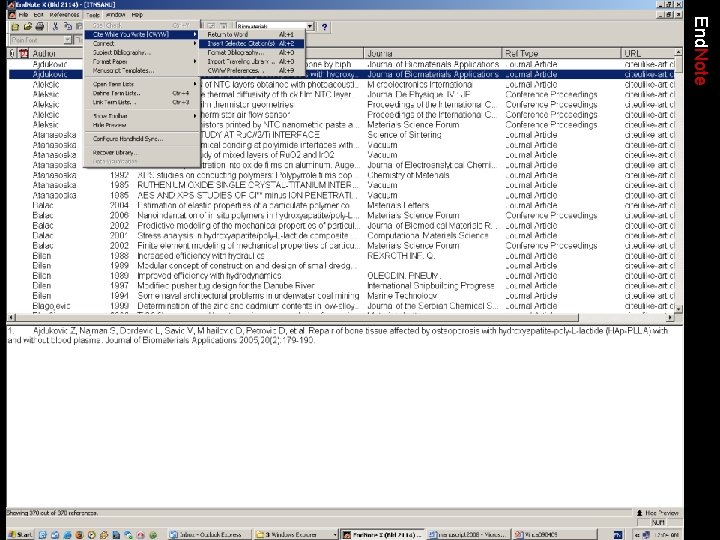Image resolution: width=720 pixels, height=540 pixels.
Task: Open the Edit menu
Action: (38, 15)
